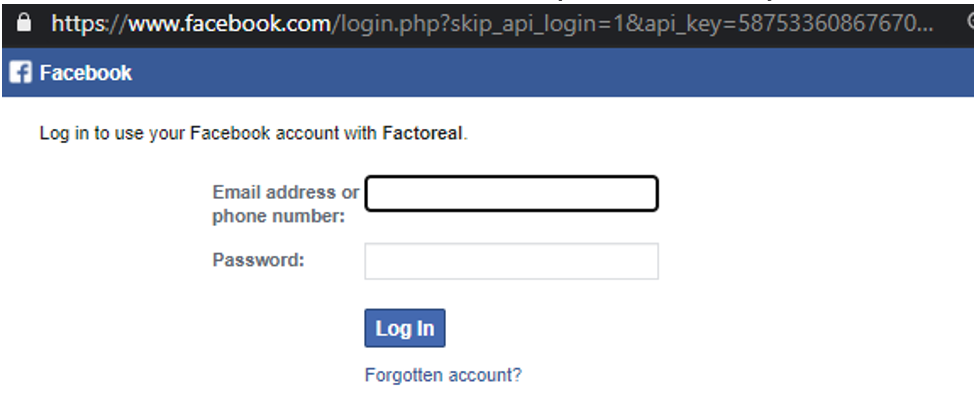Screen dimensions: 976x394
Task: Focus the Email address or phone number field
Action: [511, 194]
